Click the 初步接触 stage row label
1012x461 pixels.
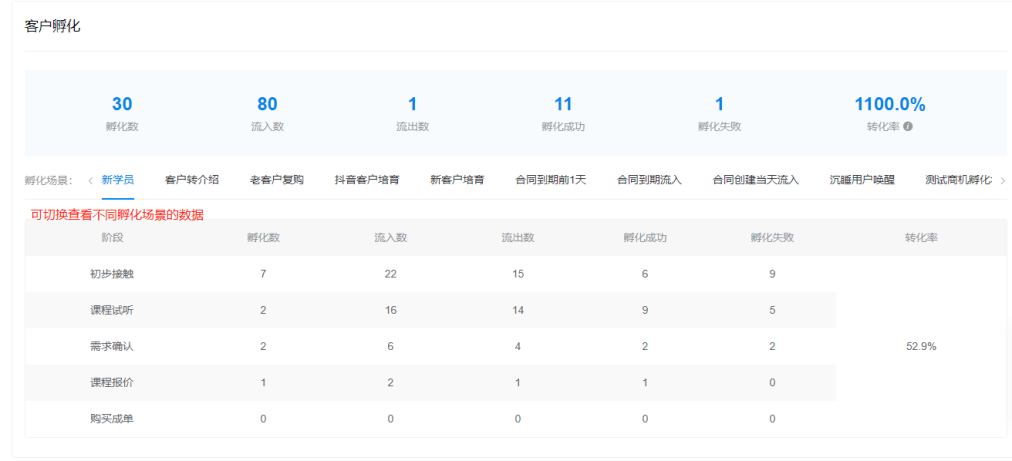(x=112, y=274)
